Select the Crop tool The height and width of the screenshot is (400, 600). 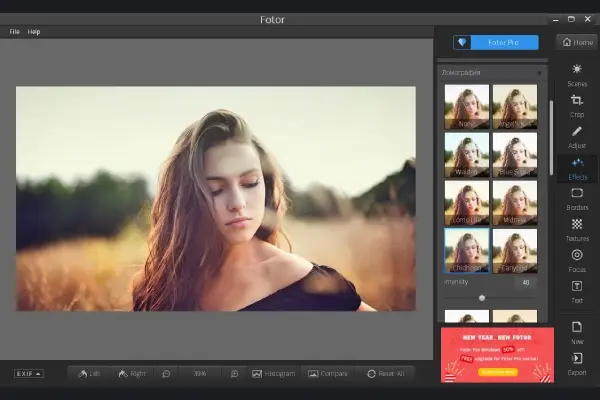(577, 106)
